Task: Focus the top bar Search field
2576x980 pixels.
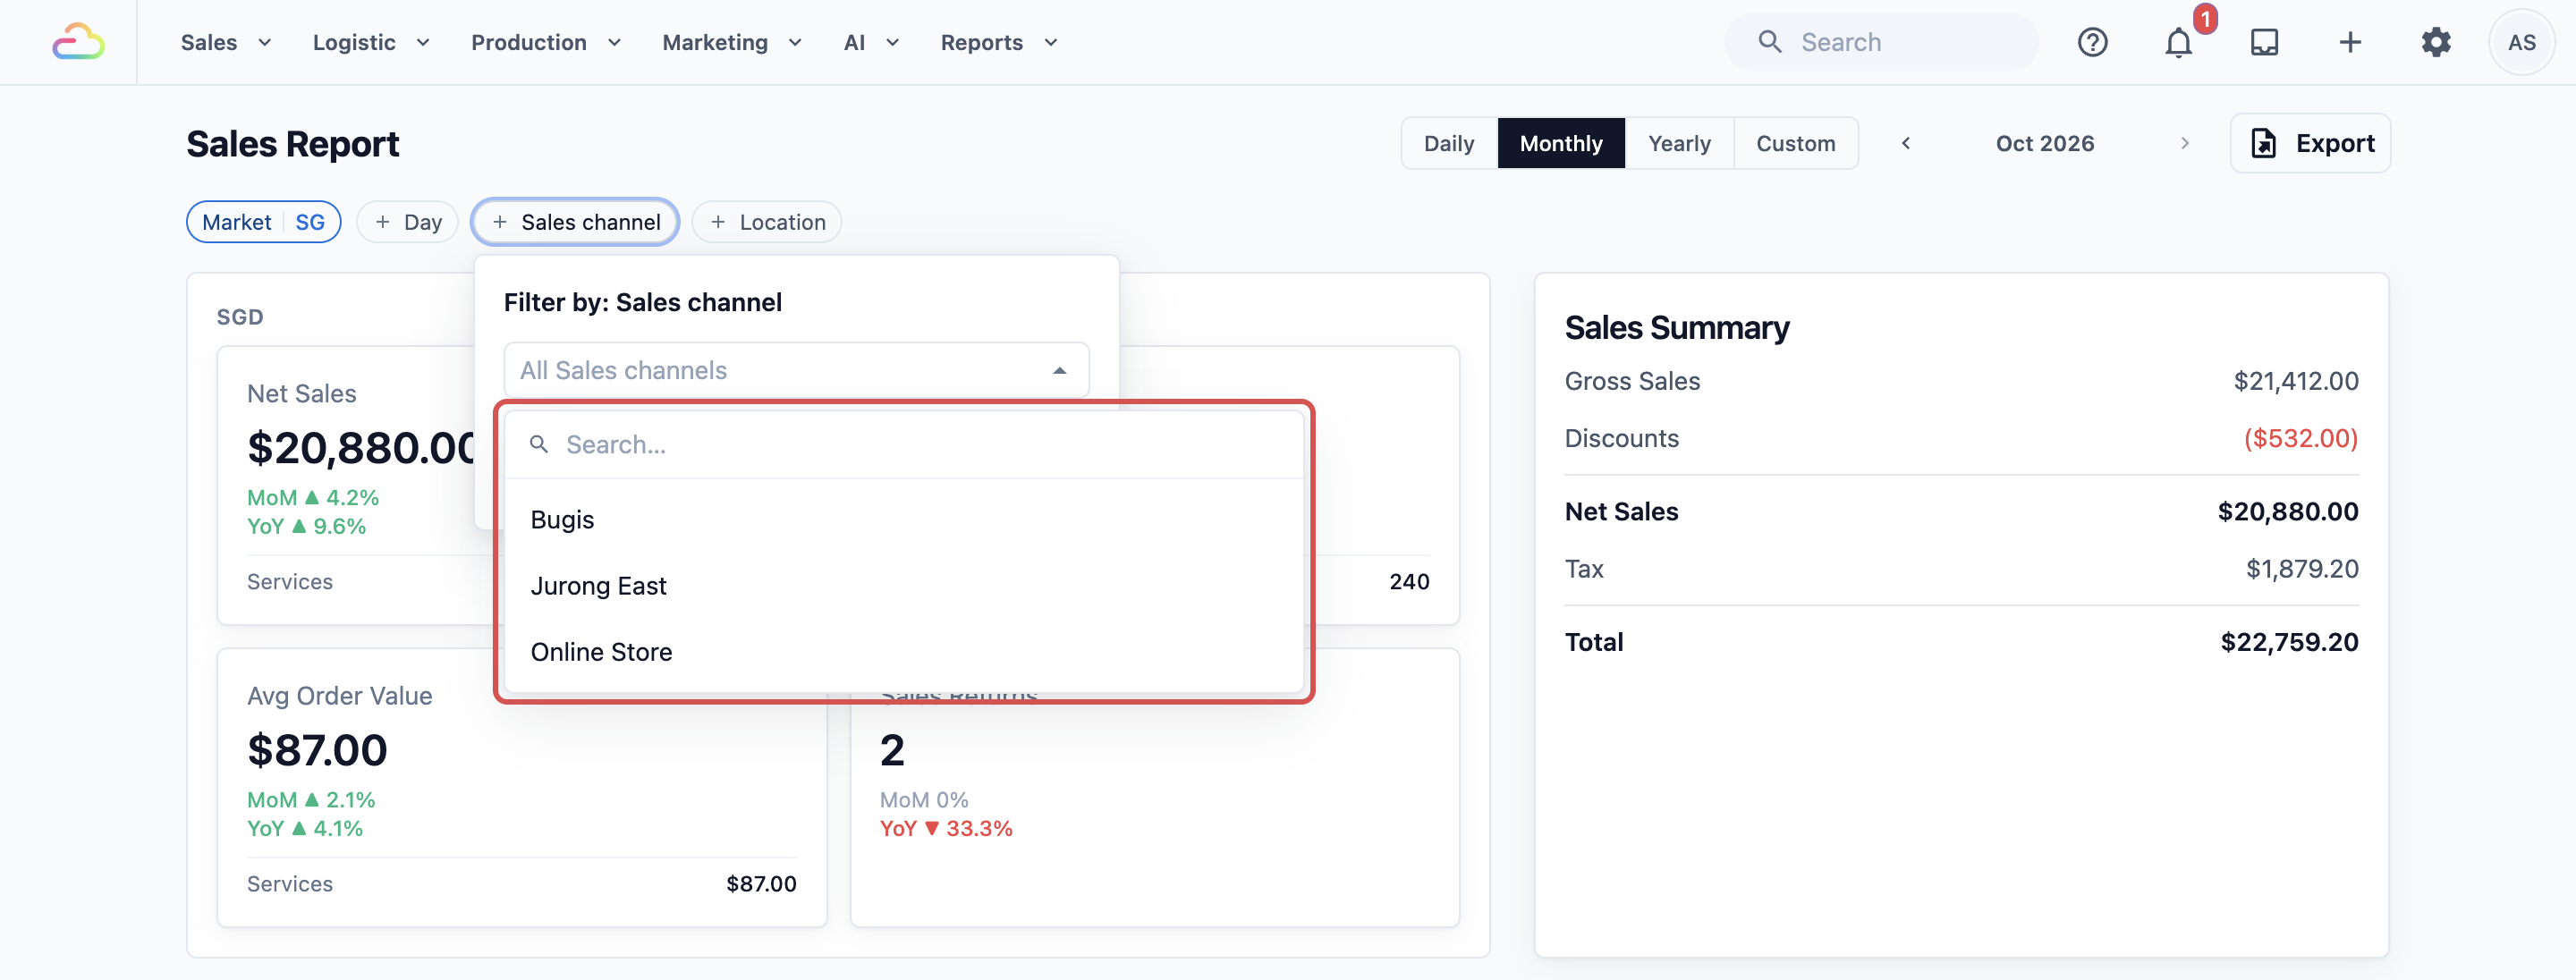Action: [x=1880, y=42]
